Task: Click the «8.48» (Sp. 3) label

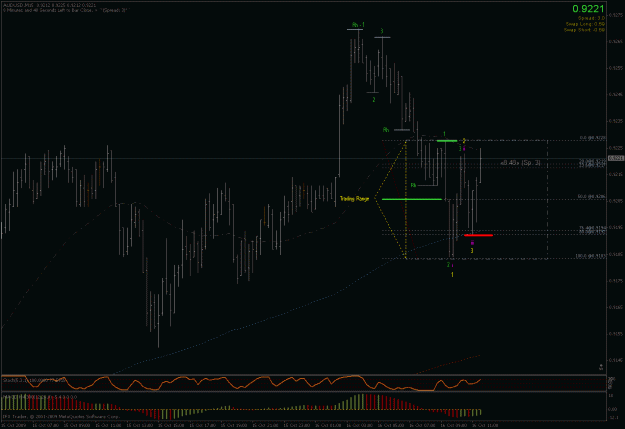Action: 521,163
